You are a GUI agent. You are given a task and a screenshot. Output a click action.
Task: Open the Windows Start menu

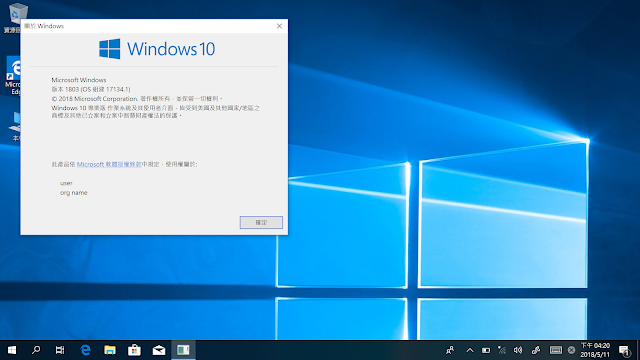coord(12,350)
